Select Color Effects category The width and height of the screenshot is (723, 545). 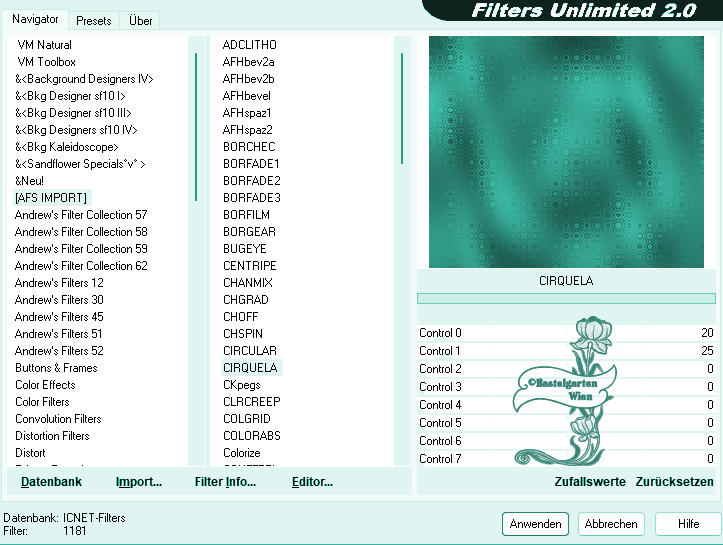click(x=45, y=385)
